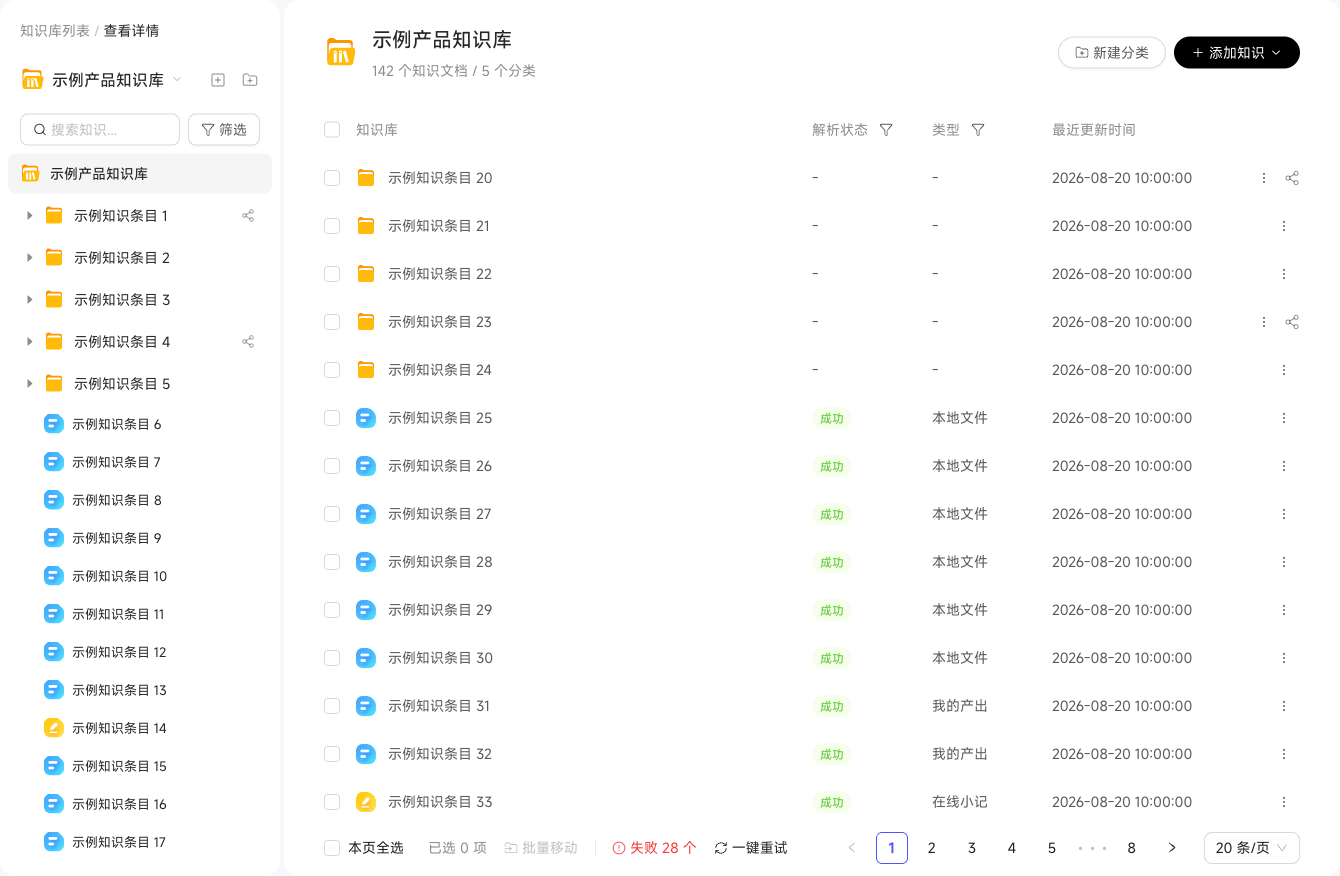Click the add document icon beside the sidebar knowledge base title
Image resolution: width=1340 pixels, height=876 pixels.
click(218, 80)
